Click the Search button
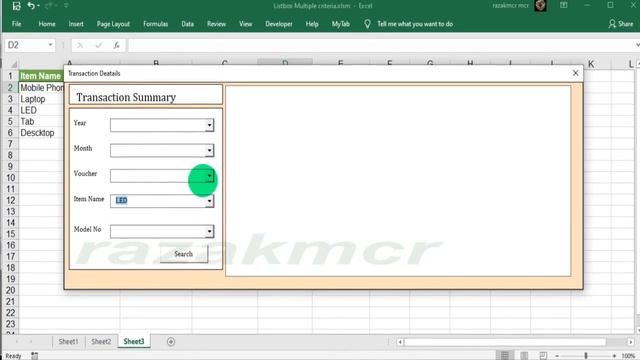 184,254
